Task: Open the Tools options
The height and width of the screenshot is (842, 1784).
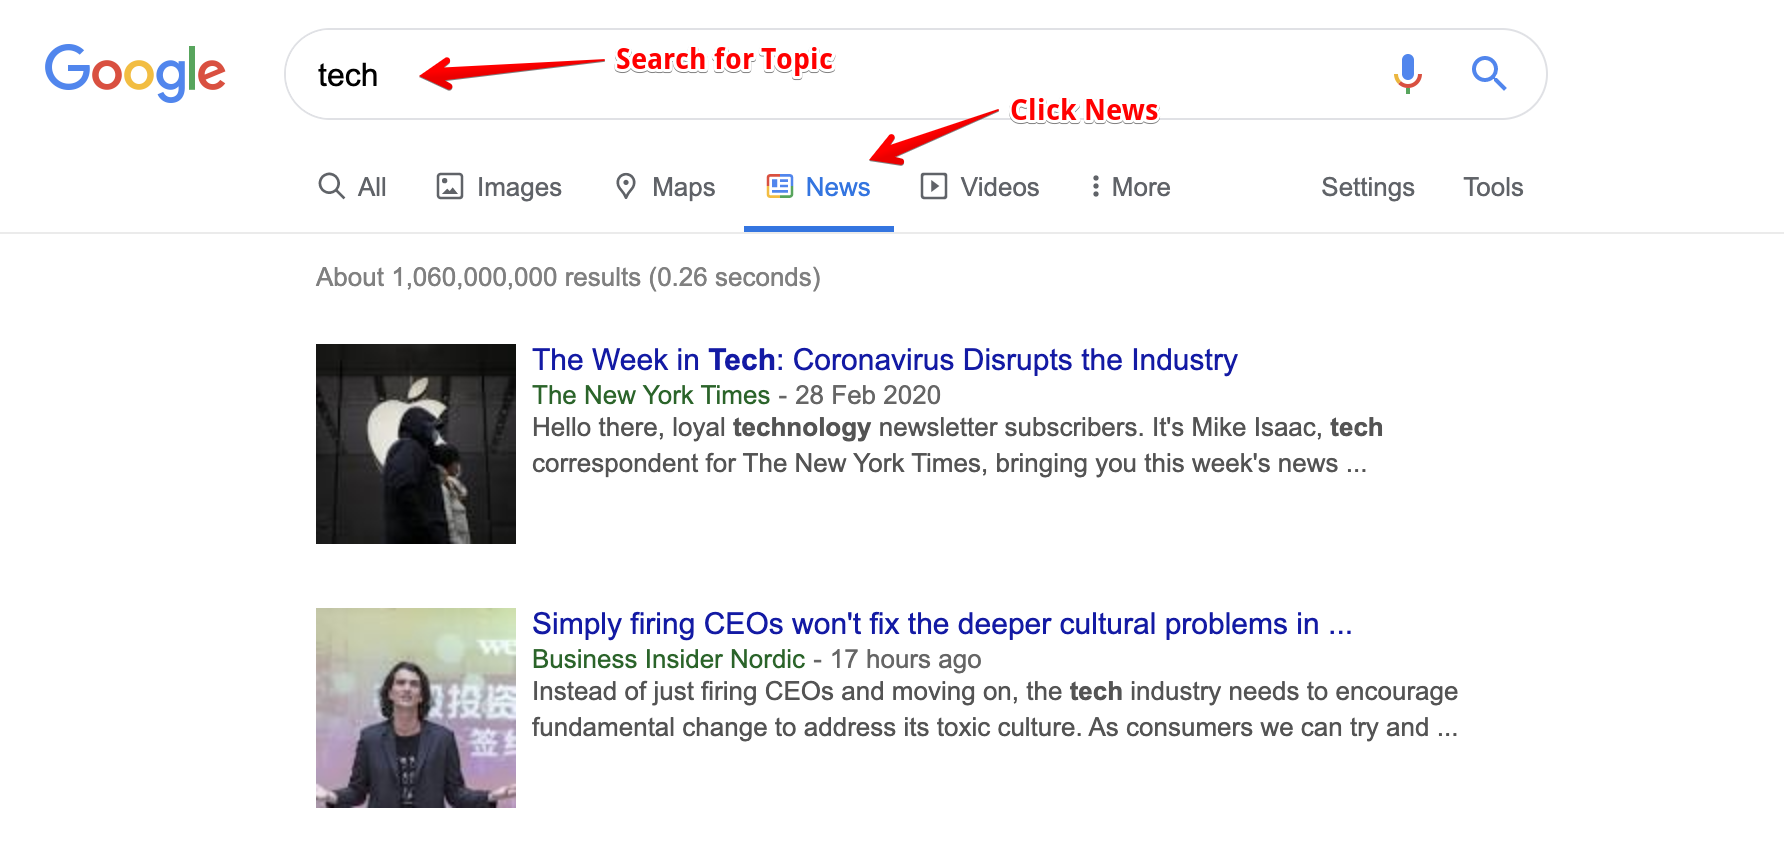Action: [1492, 187]
